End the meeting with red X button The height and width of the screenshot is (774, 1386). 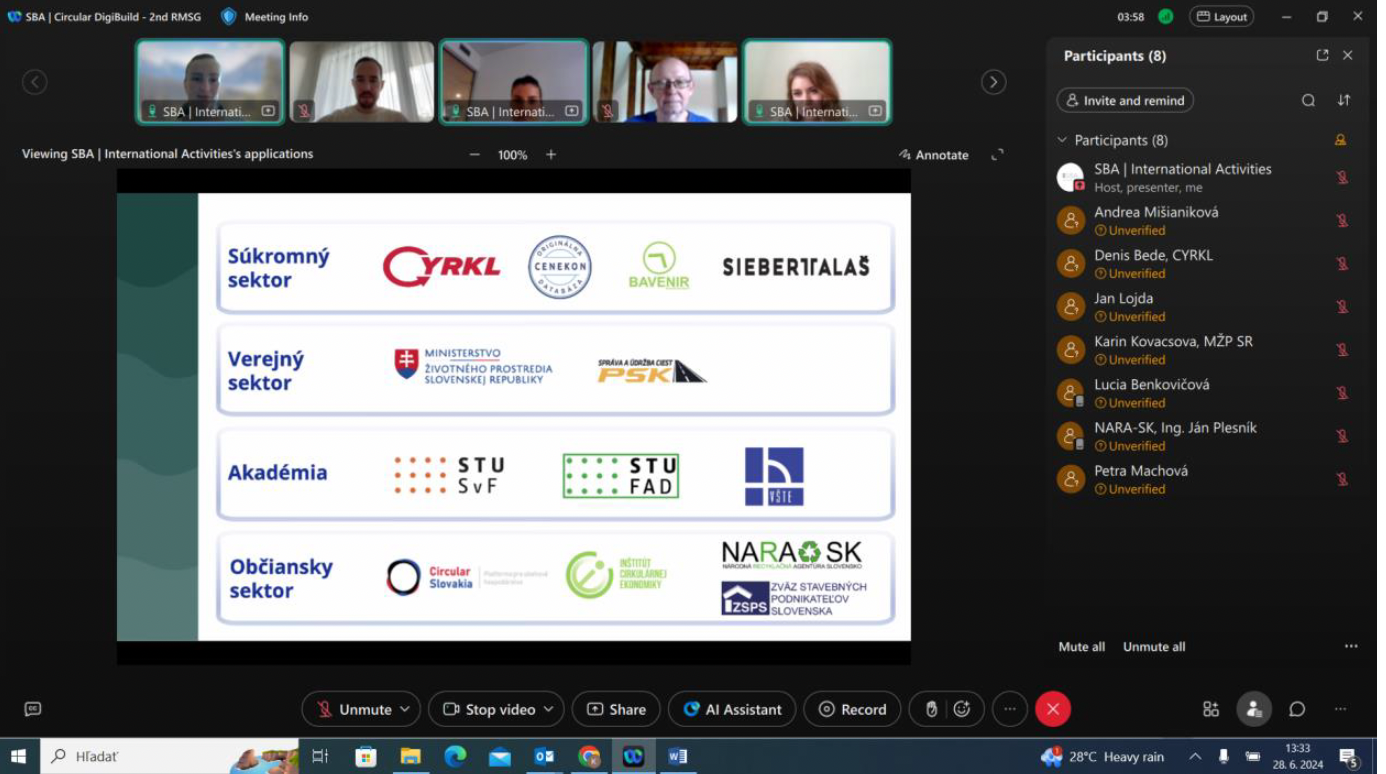click(1053, 709)
